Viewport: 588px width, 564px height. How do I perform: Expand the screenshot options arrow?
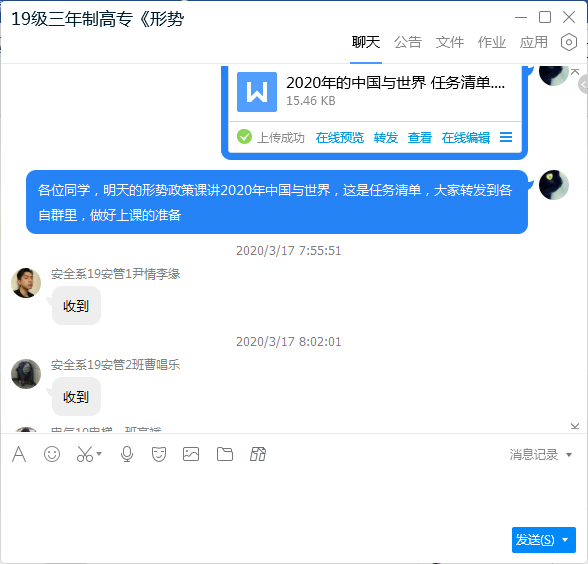[99, 454]
